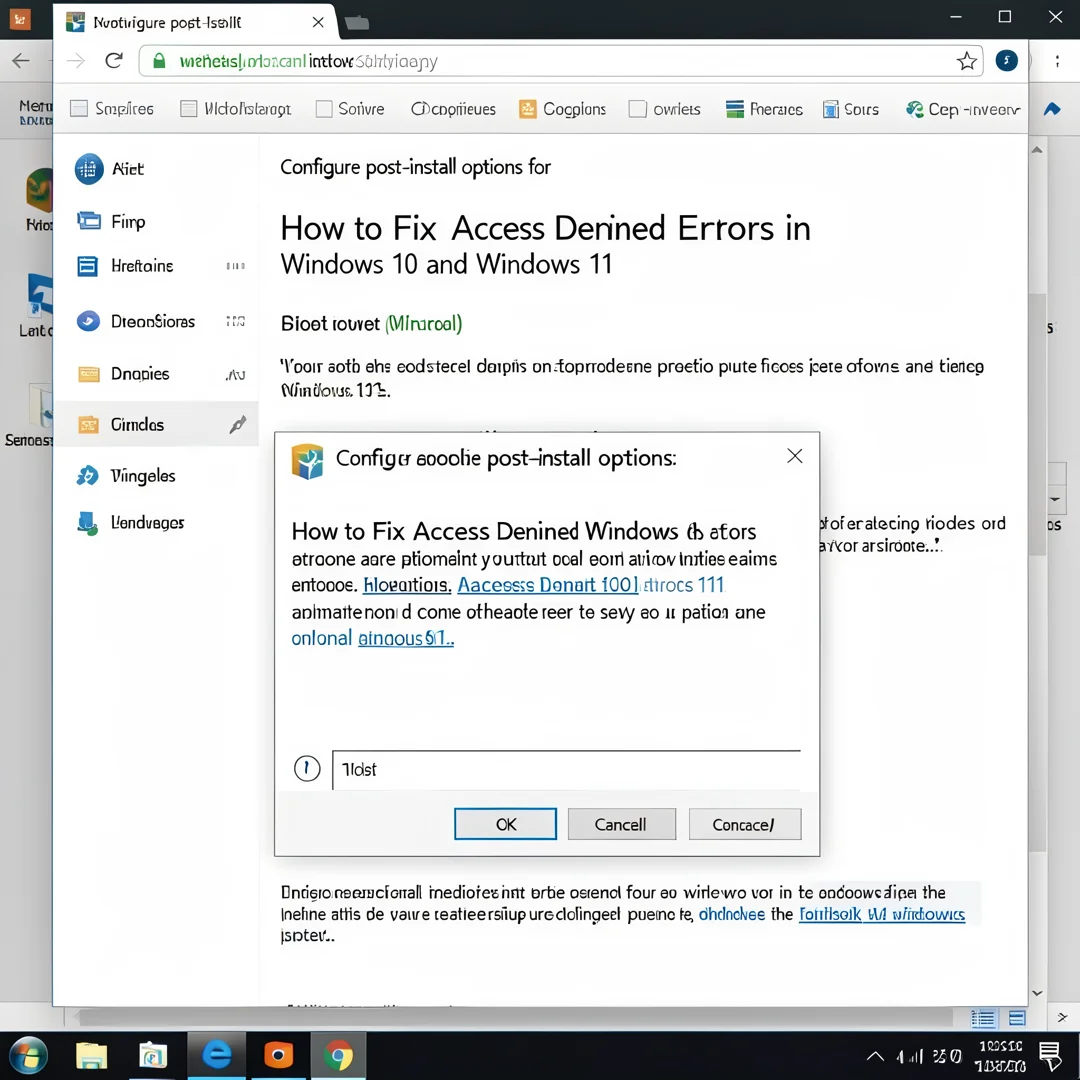The height and width of the screenshot is (1080, 1080).
Task: Click the pin icon on Cimdos row
Action: point(238,424)
